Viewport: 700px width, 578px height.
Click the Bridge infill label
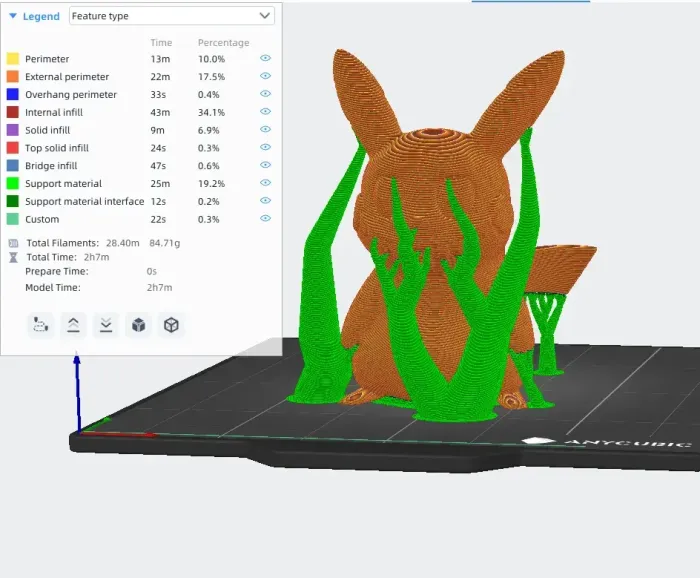(51, 166)
